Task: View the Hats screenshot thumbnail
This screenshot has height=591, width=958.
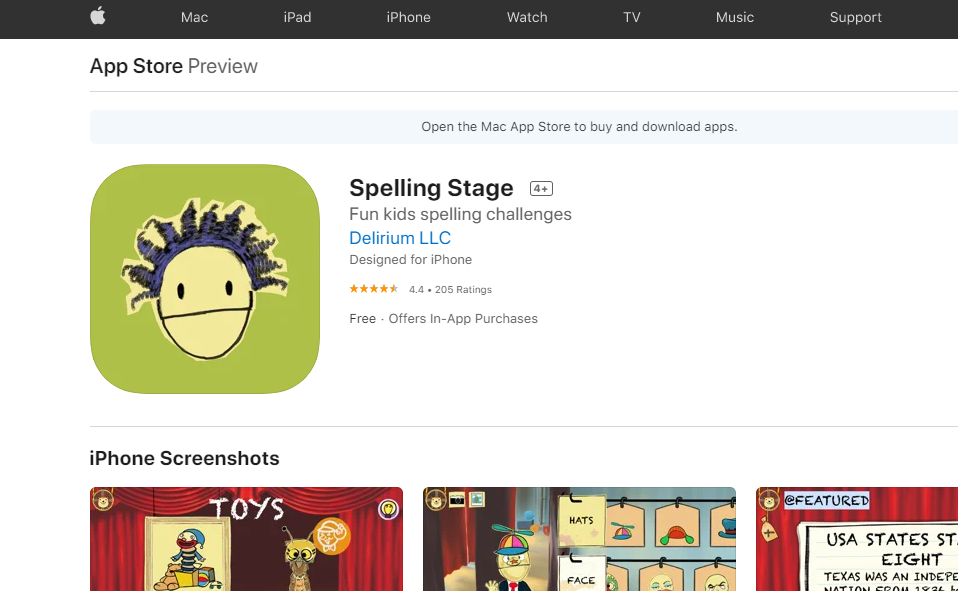Action: tap(579, 539)
